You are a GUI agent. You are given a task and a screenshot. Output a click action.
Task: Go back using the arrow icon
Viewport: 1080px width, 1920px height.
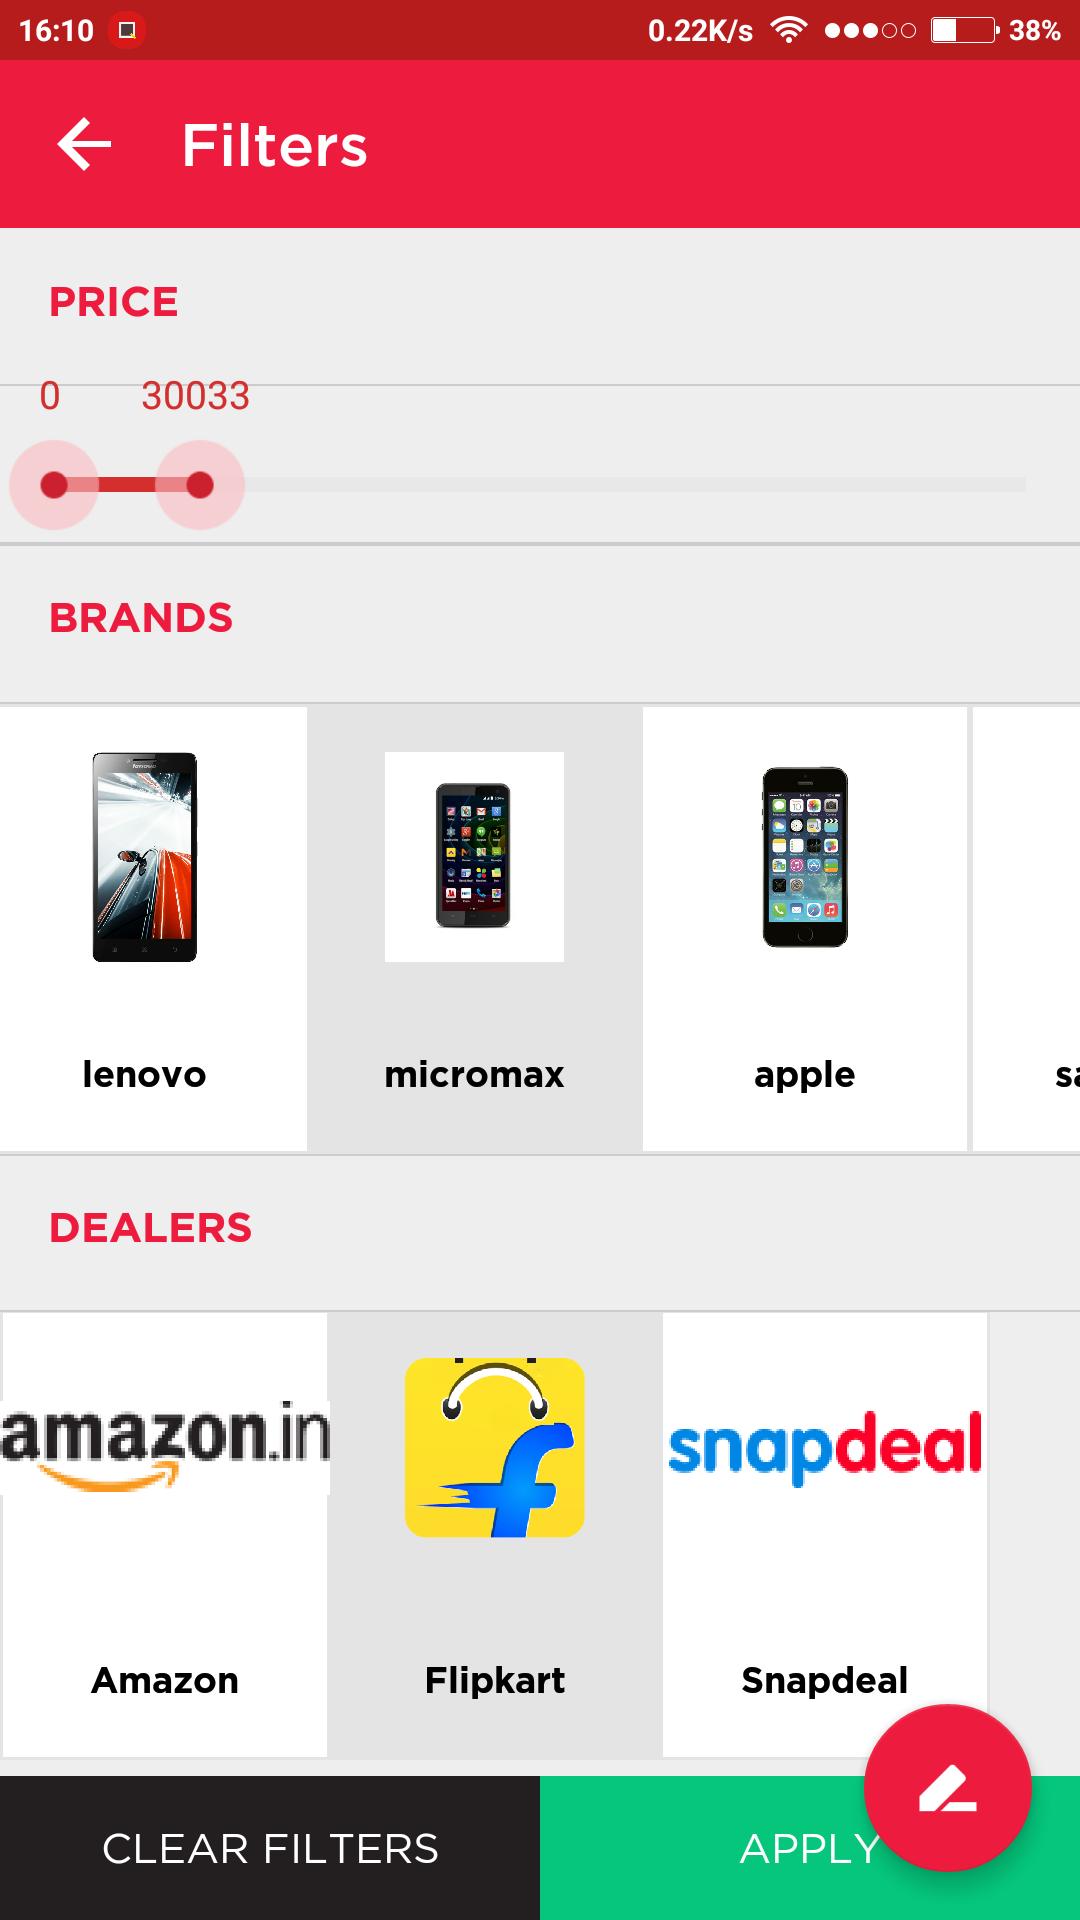(x=84, y=144)
